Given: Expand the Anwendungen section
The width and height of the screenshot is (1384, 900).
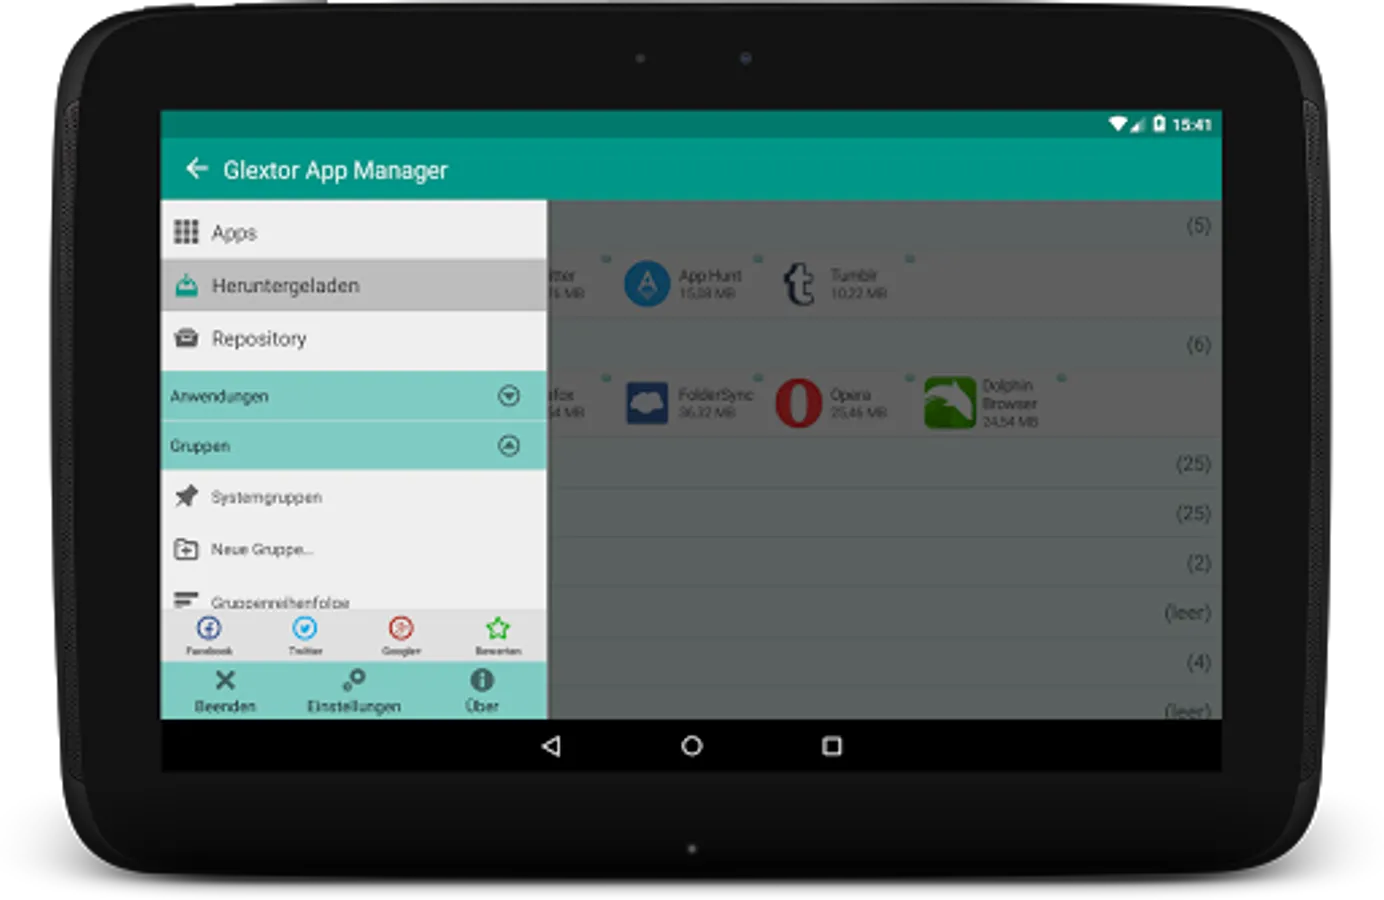Looking at the screenshot, I should (x=354, y=396).
